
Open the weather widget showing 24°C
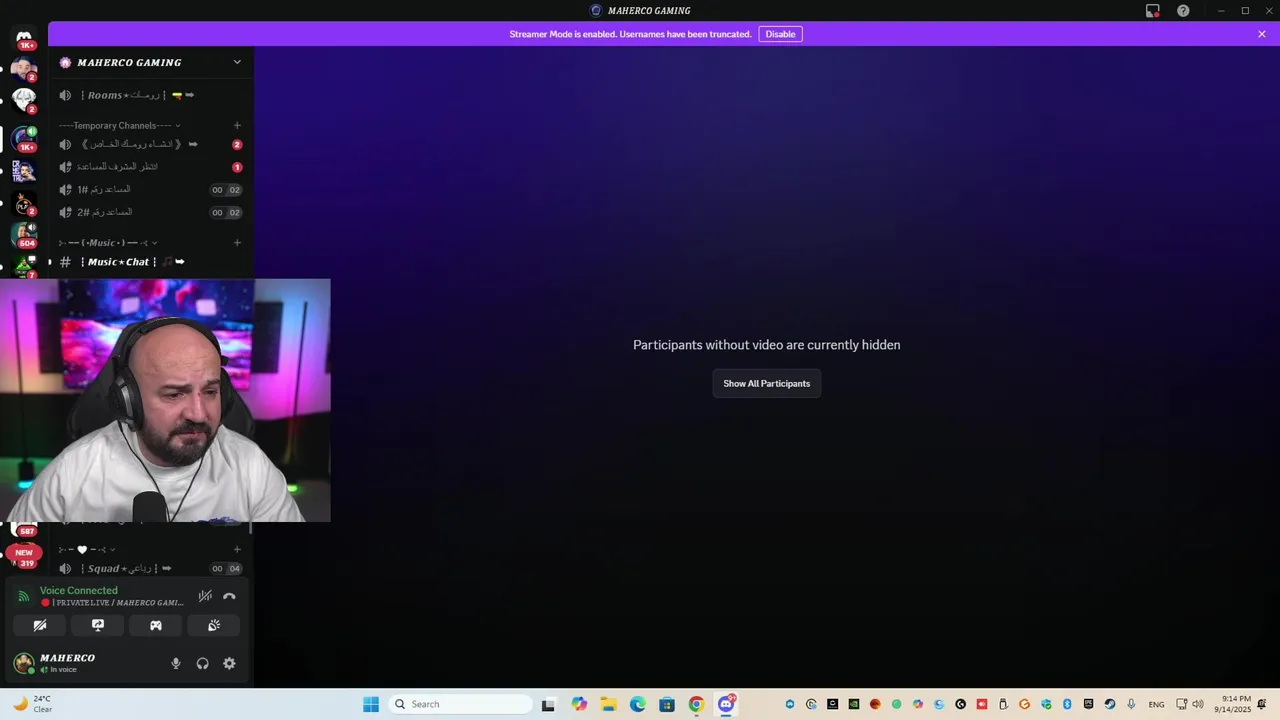coord(32,704)
